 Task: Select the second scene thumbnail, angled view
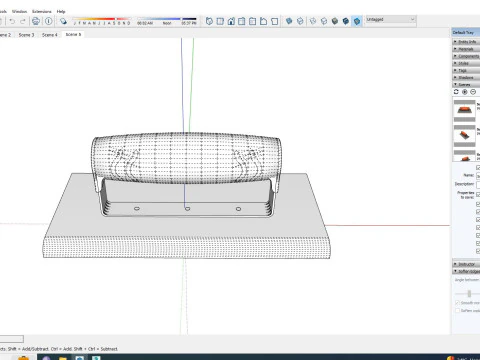464,136
